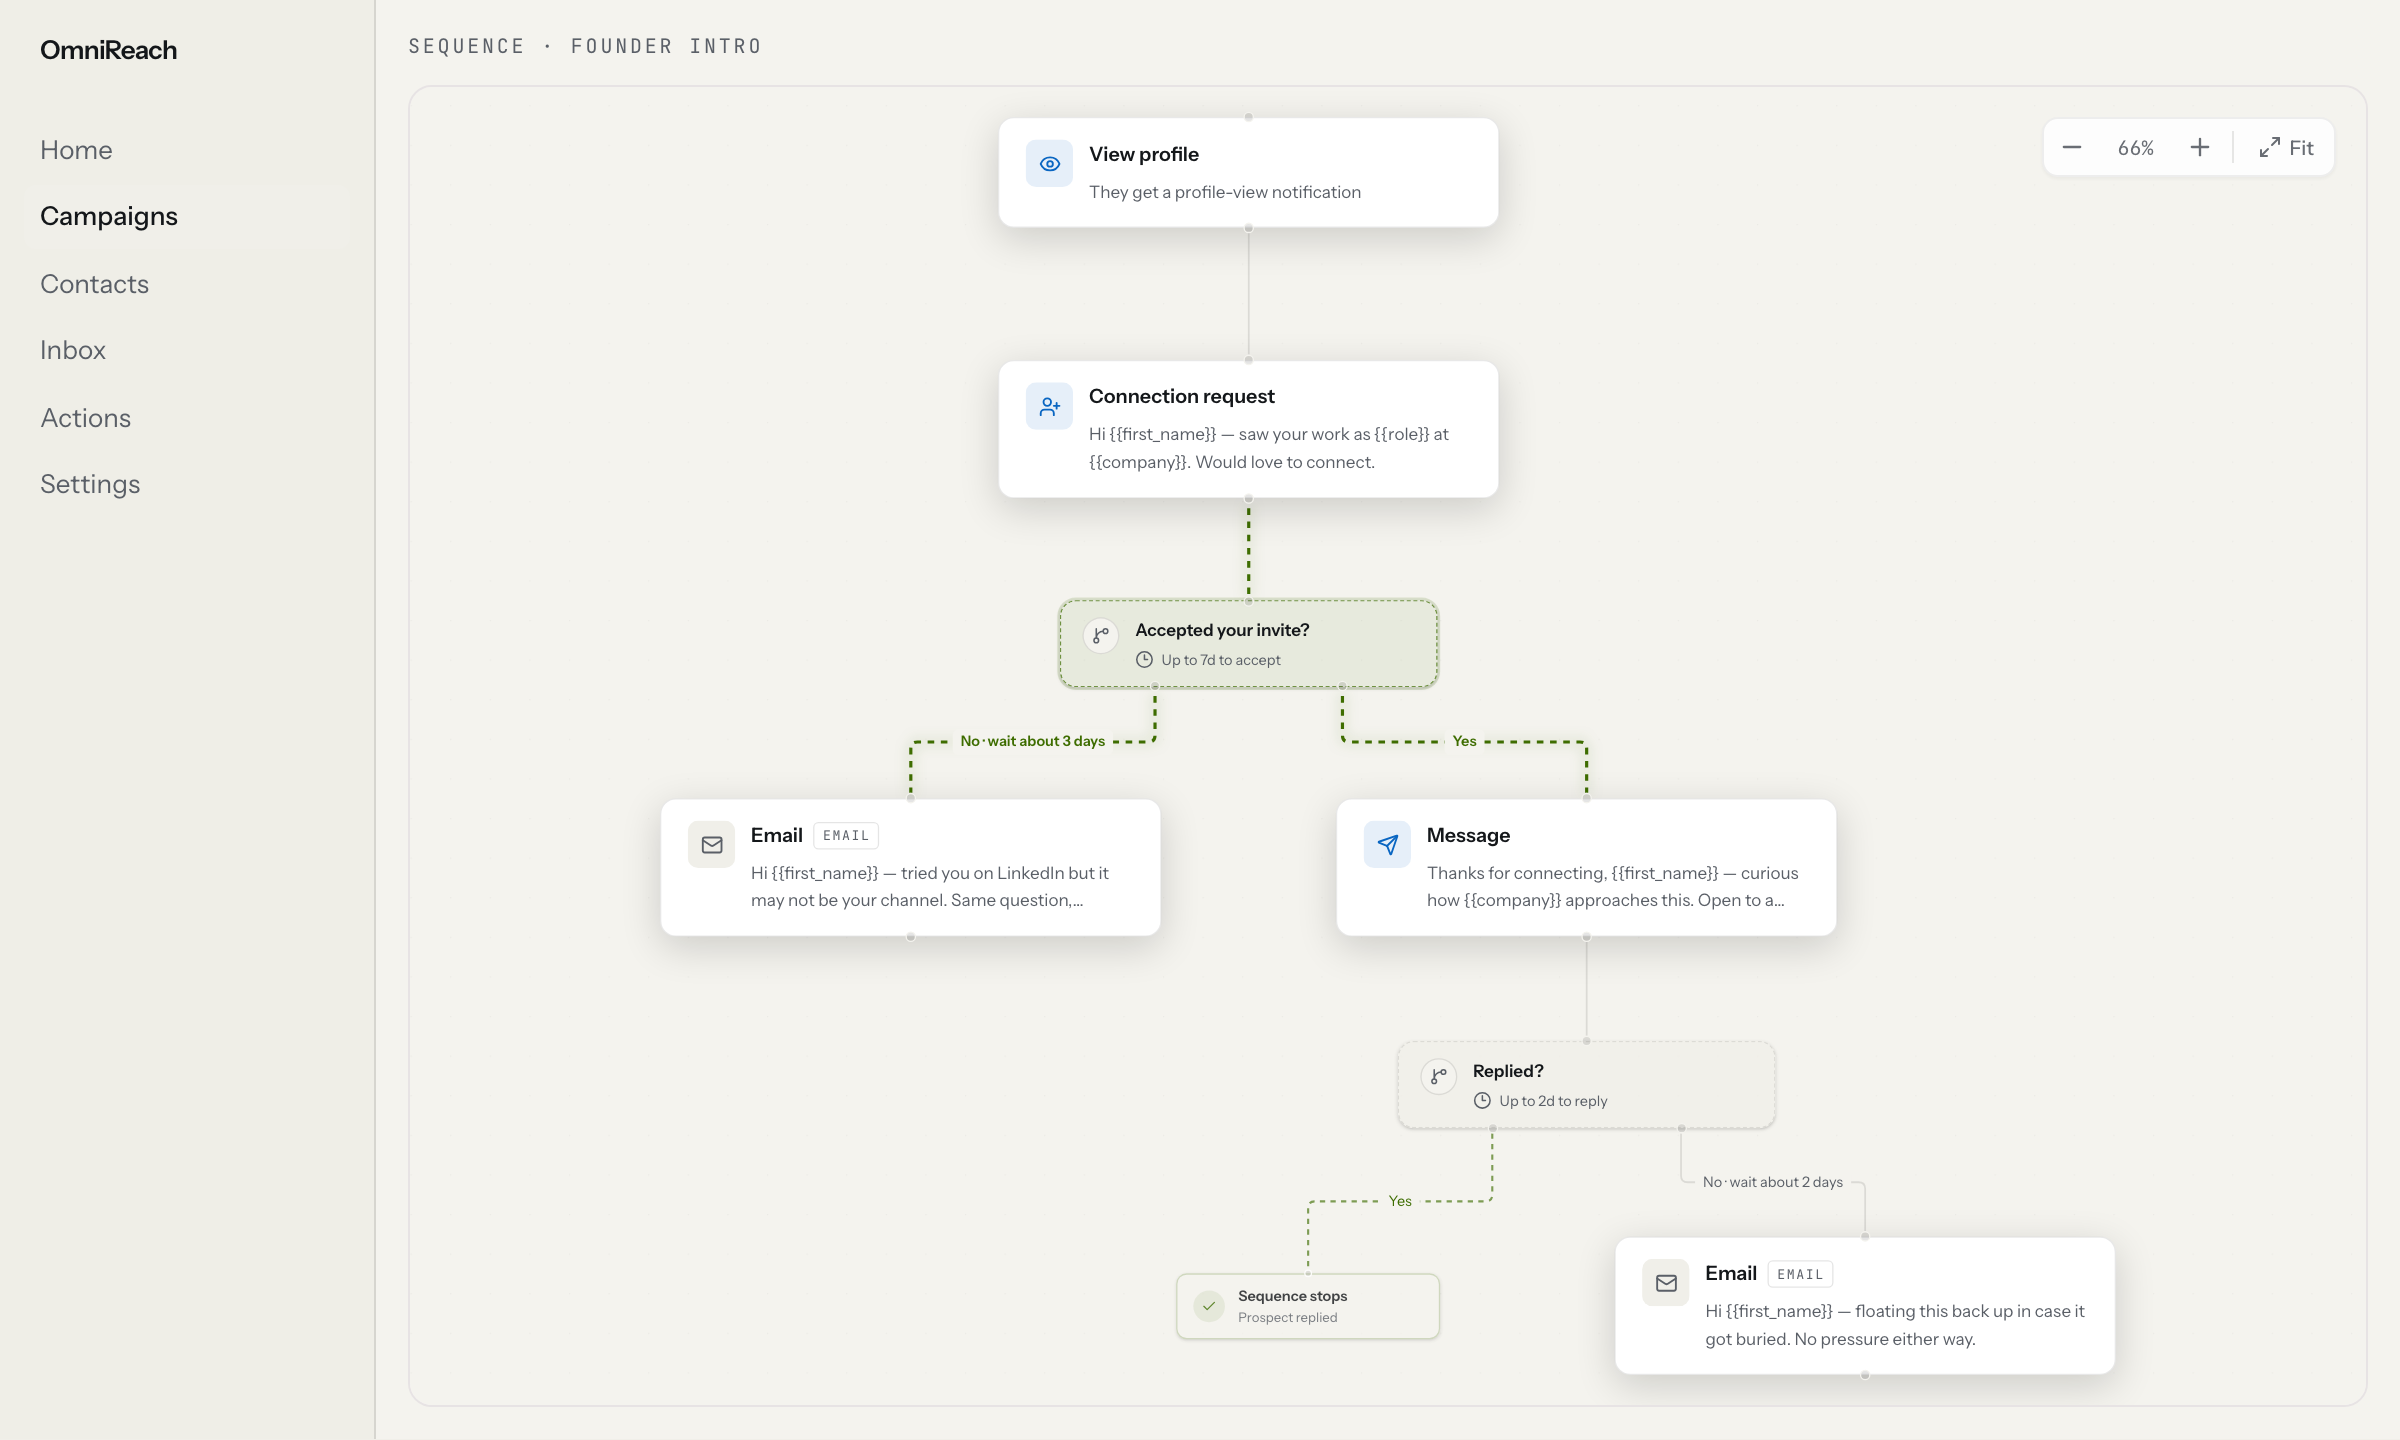Select the View profile step card

tap(1248, 173)
